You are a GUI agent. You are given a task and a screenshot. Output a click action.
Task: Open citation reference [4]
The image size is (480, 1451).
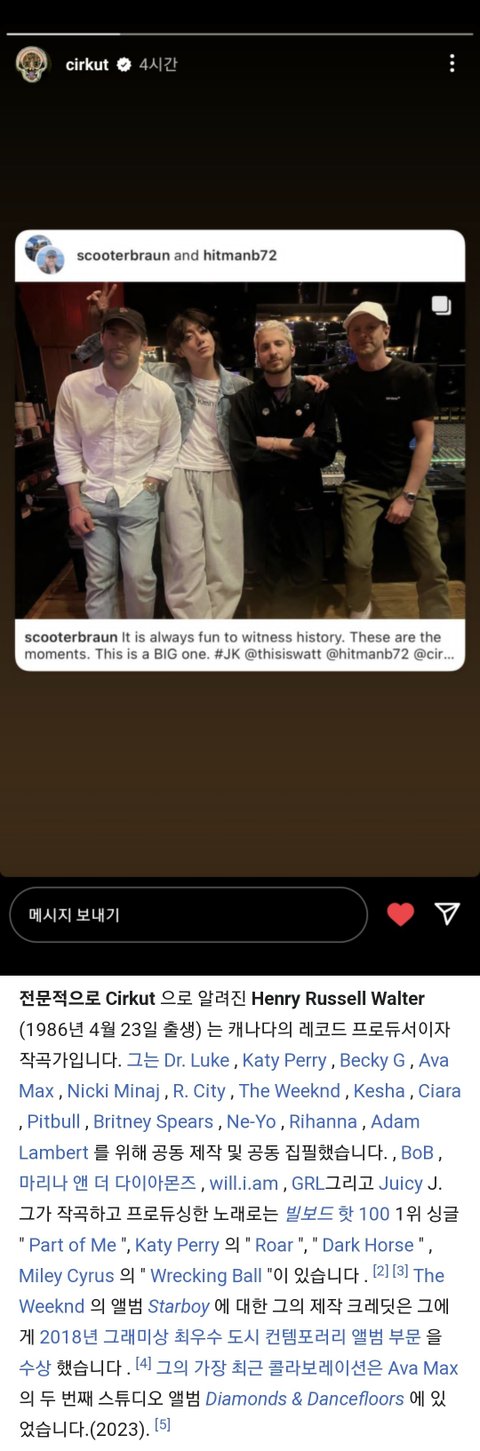pos(144,1364)
